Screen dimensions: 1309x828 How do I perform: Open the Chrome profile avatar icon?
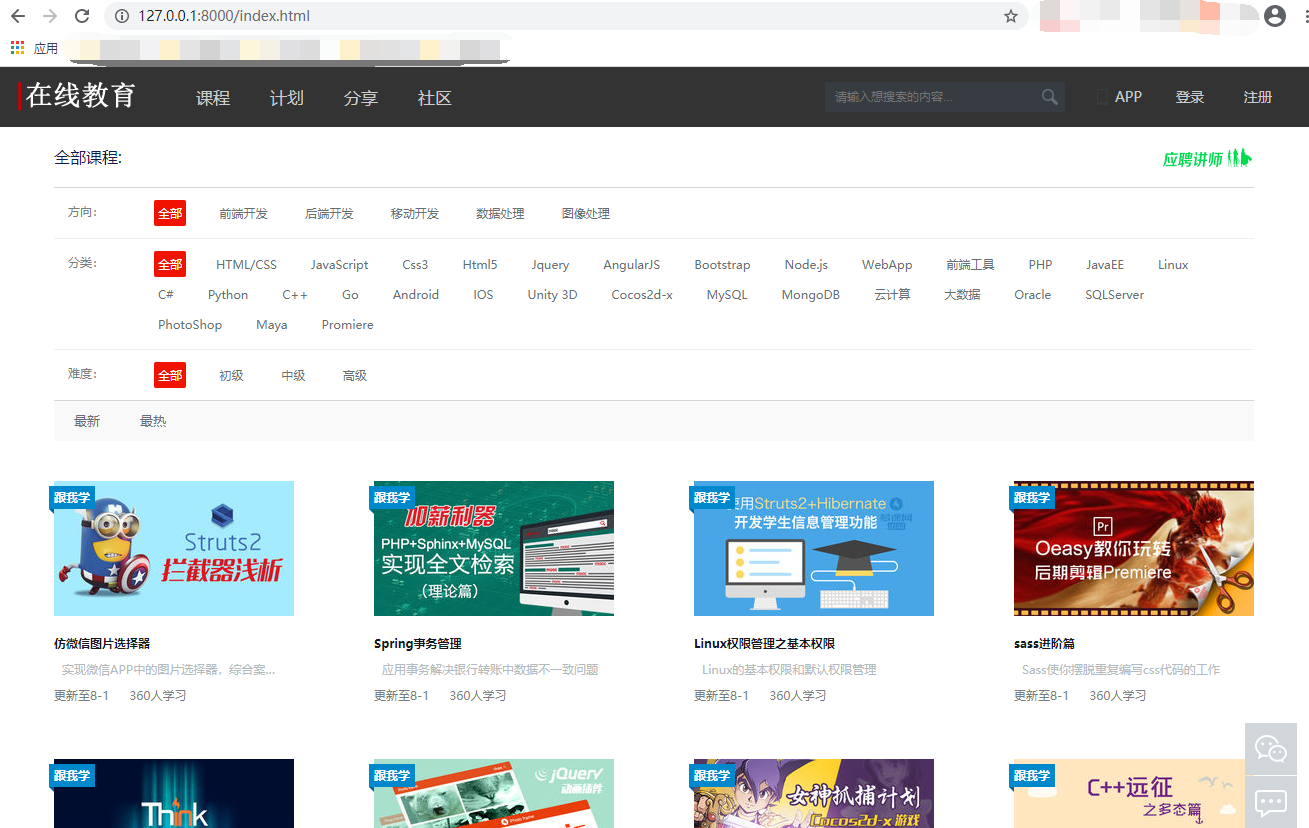click(x=1274, y=16)
